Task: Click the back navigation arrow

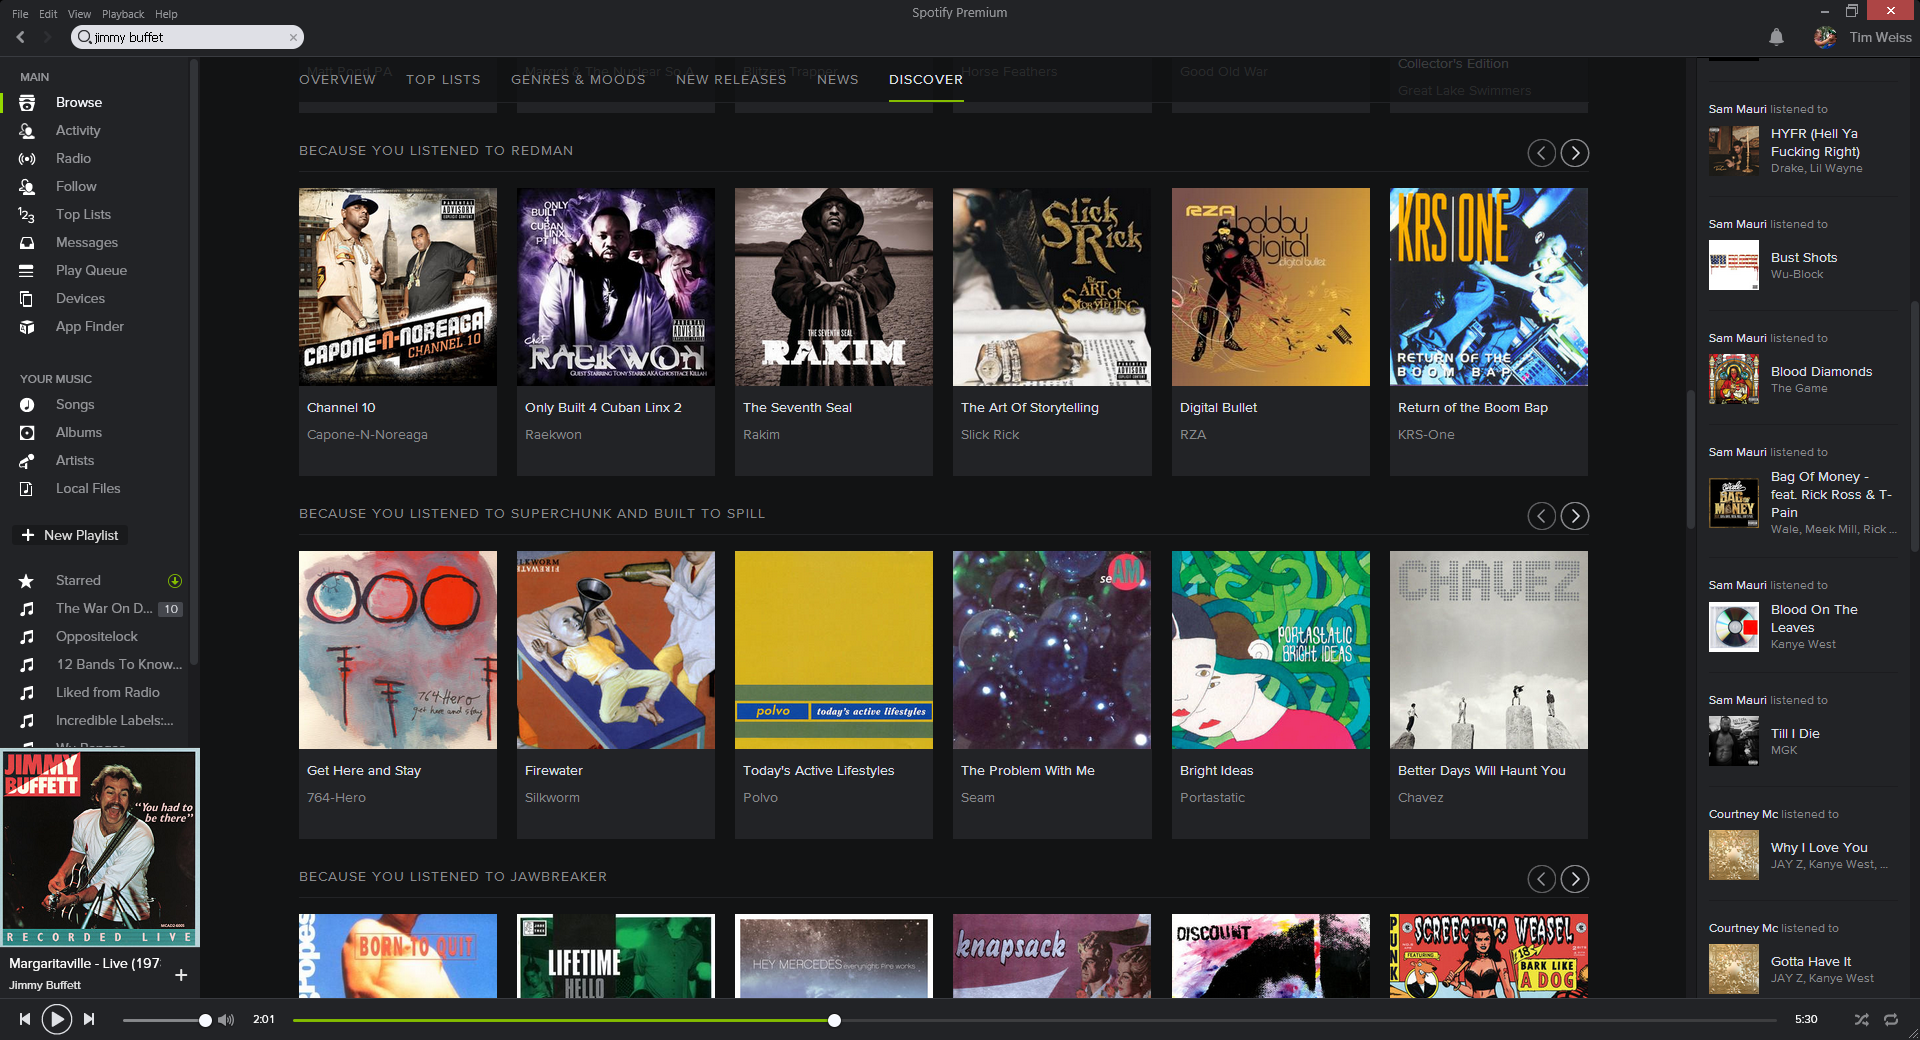Action: pos(21,37)
